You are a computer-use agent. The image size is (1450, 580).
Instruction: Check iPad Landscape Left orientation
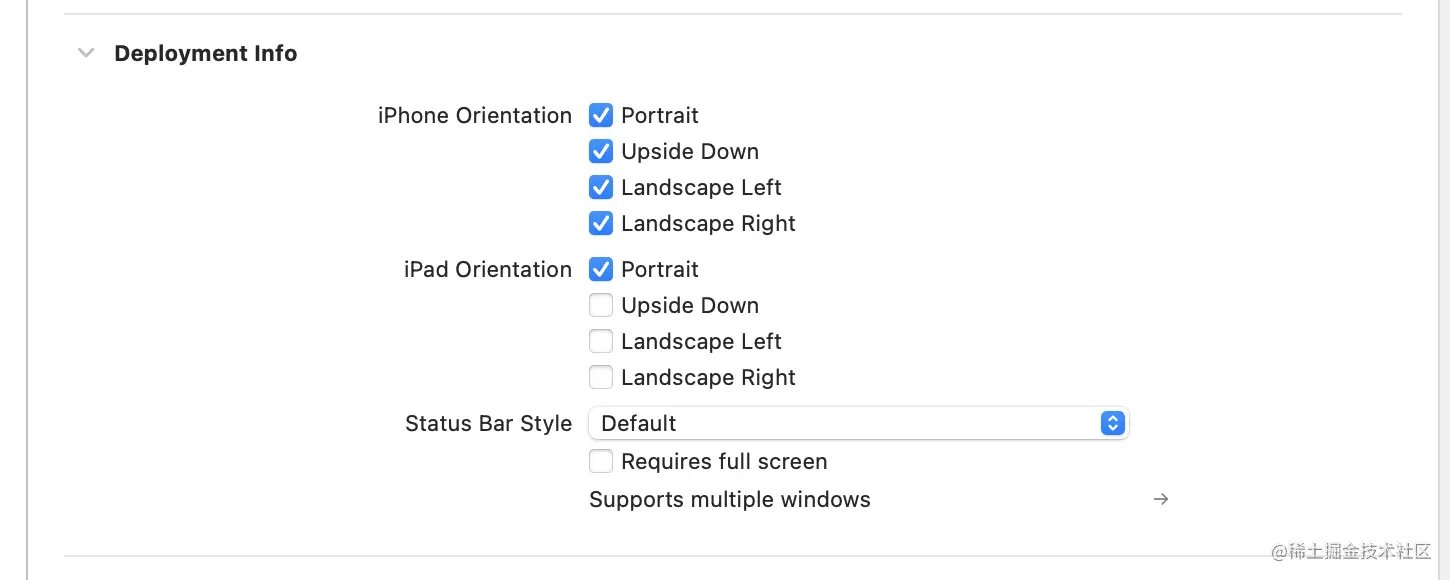[601, 342]
